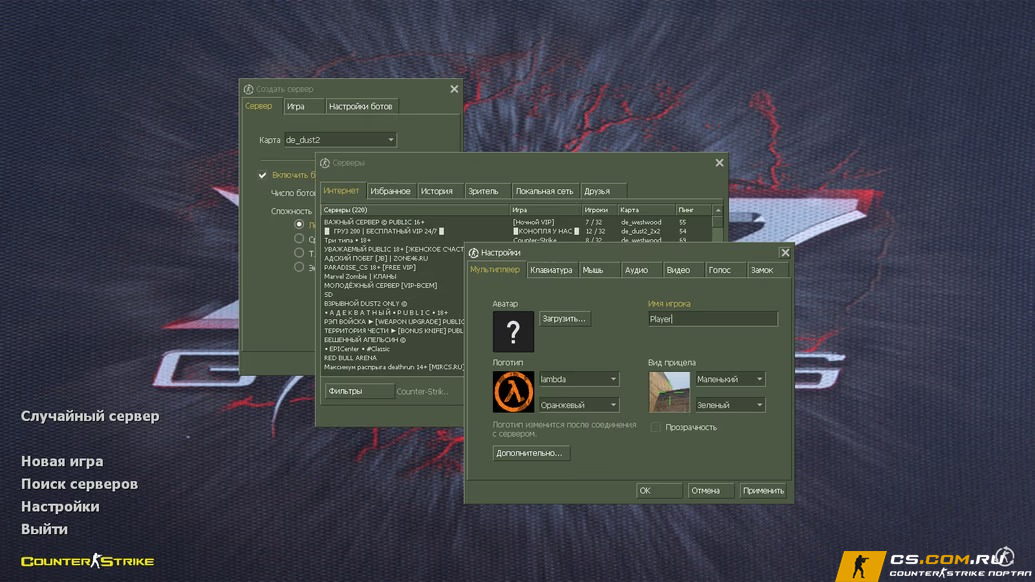This screenshot has width=1035, height=582.
Task: Expand the Оранжевый logo color dropdown
Action: pyautogui.click(x=578, y=405)
